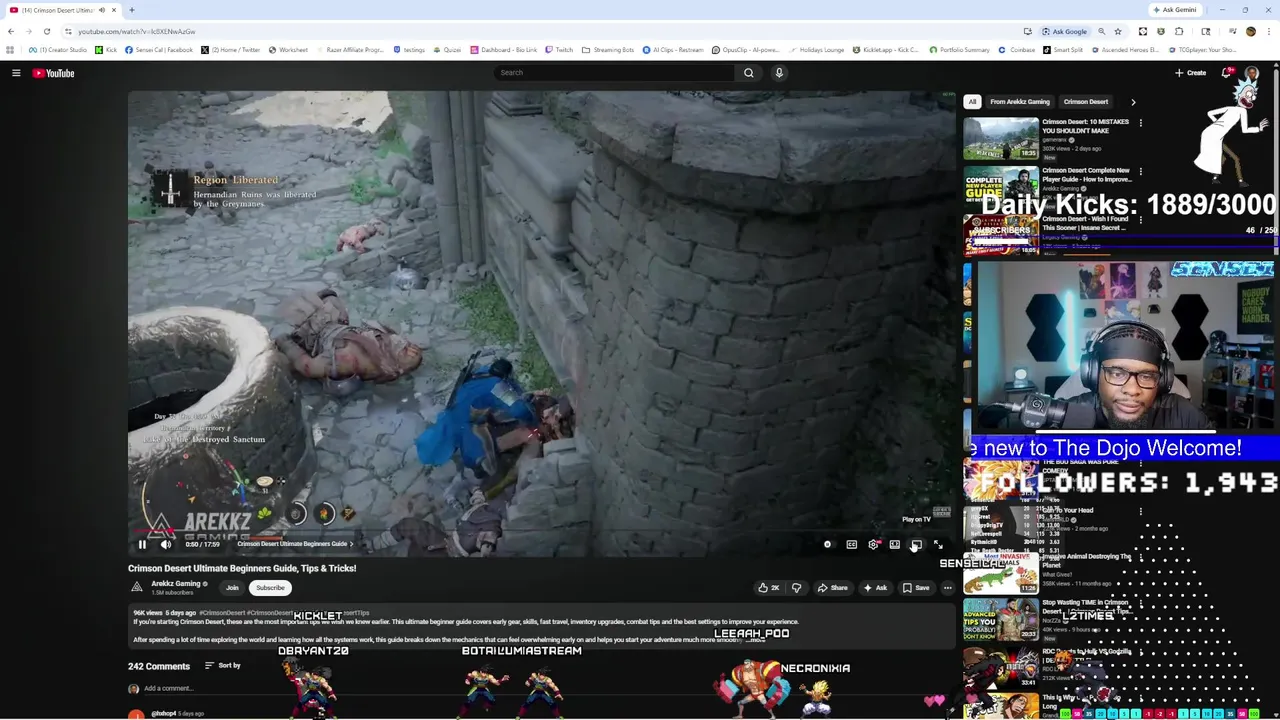Select the All filter chip
The image size is (1280, 720).
coord(972,102)
